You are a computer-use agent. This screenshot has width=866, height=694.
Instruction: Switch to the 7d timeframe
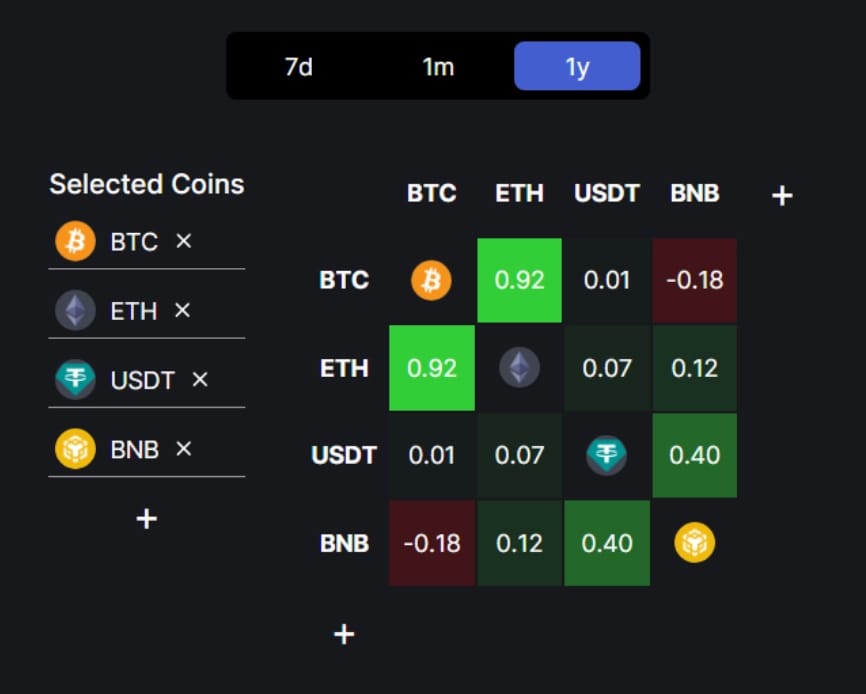(297, 66)
